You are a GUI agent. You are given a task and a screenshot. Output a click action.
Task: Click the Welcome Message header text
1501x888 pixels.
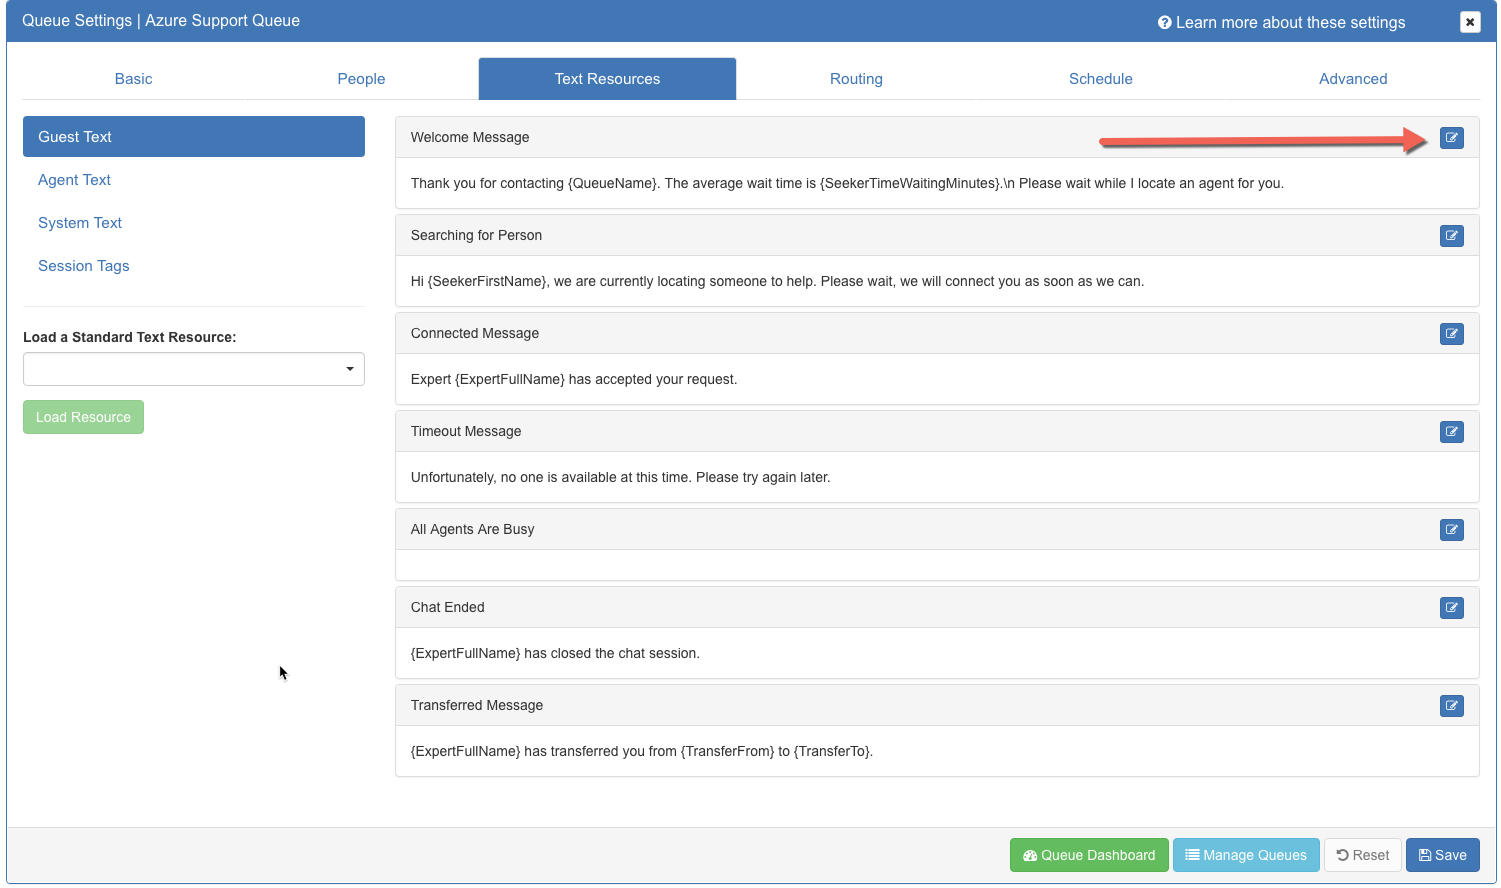[x=470, y=137]
